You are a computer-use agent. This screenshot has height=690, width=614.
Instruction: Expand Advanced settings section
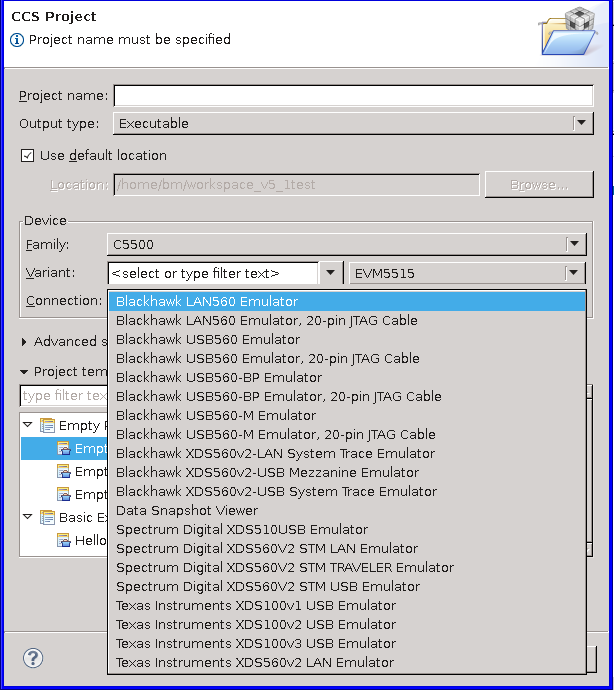click(24, 341)
